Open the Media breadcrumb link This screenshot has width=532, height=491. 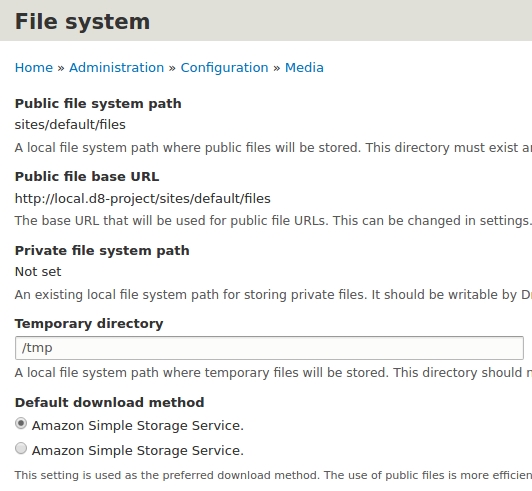pos(304,68)
